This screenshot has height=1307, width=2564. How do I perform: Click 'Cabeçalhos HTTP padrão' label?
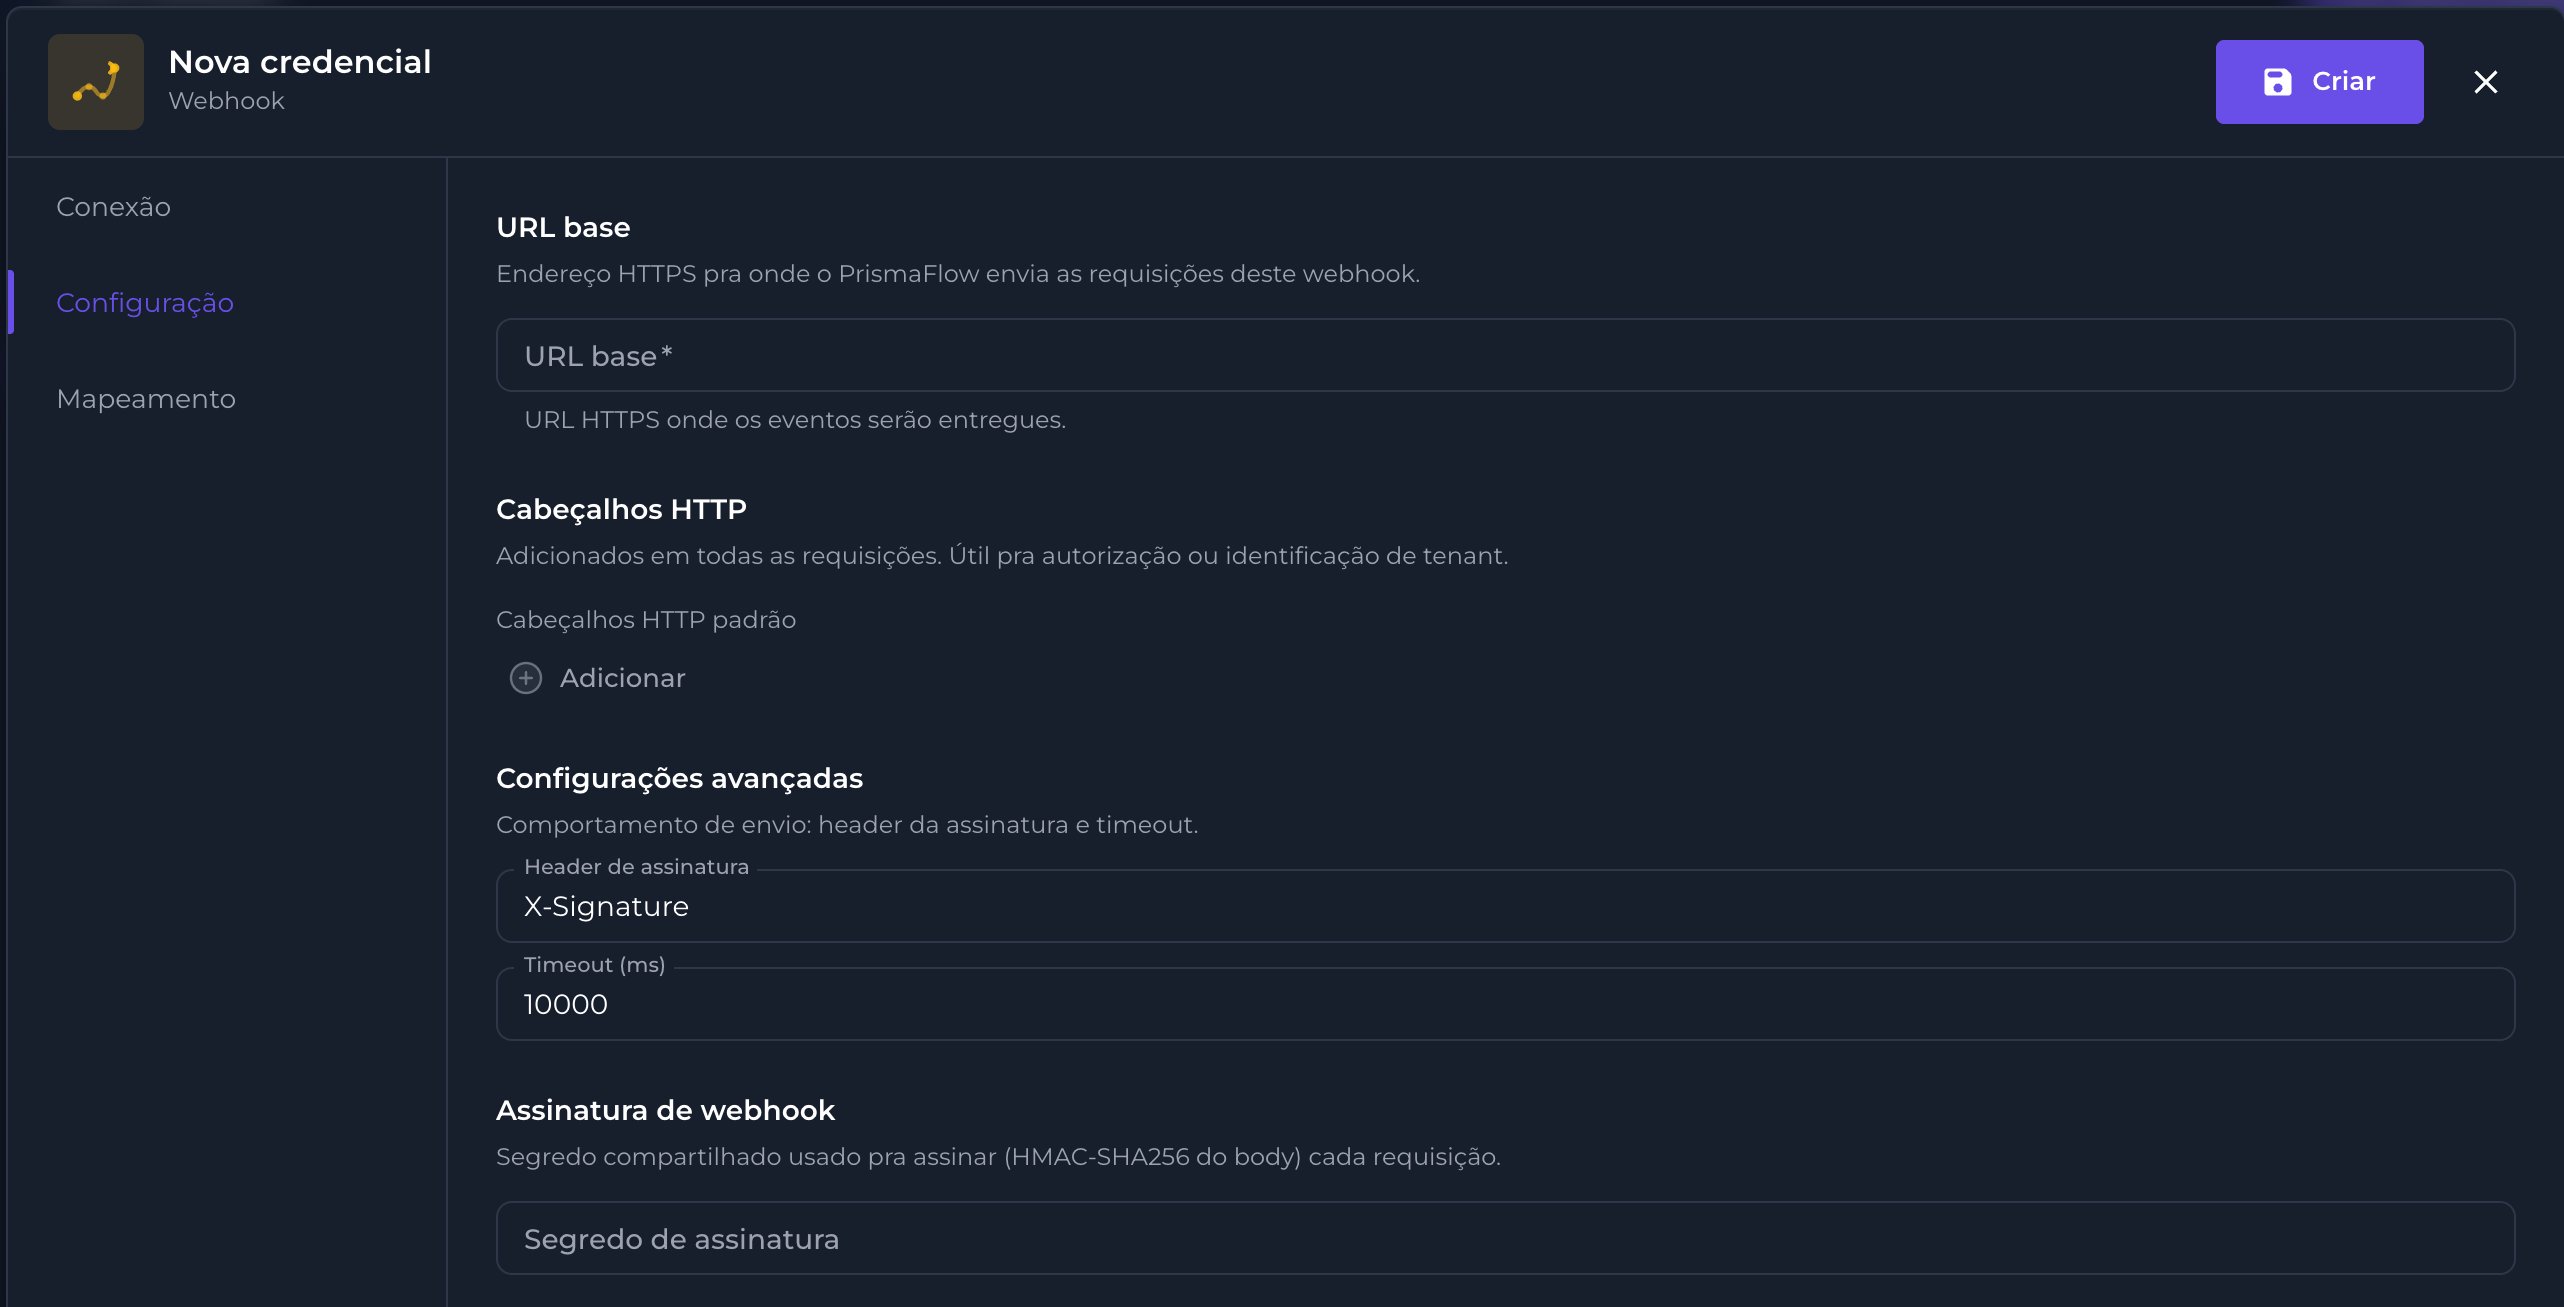[646, 620]
